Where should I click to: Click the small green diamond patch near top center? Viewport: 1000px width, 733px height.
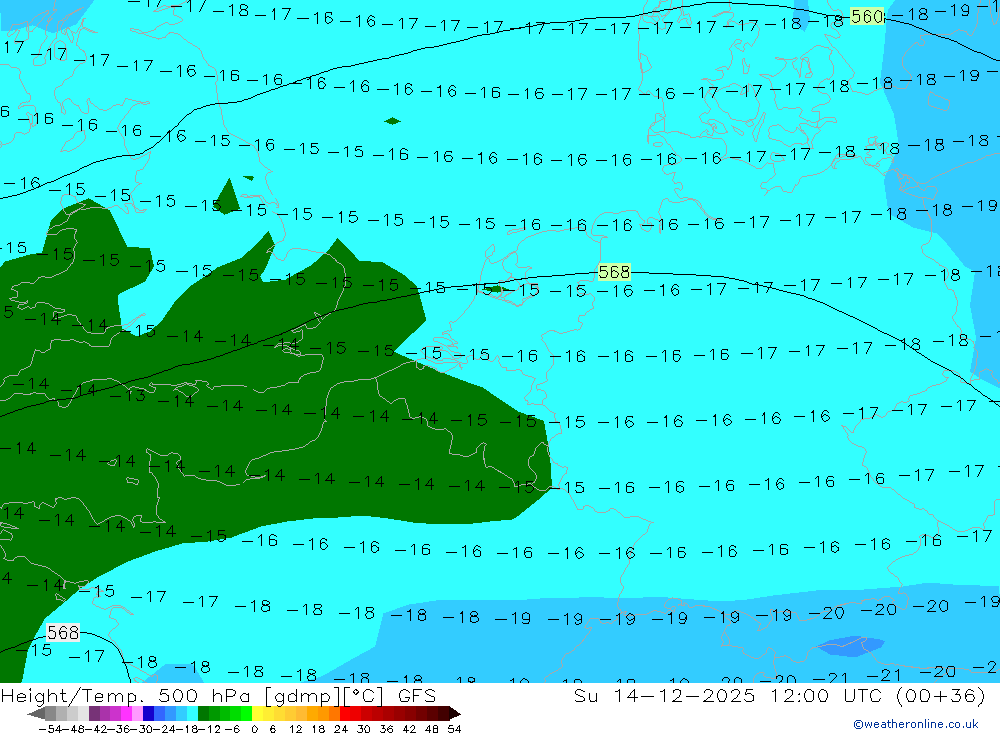point(392,121)
